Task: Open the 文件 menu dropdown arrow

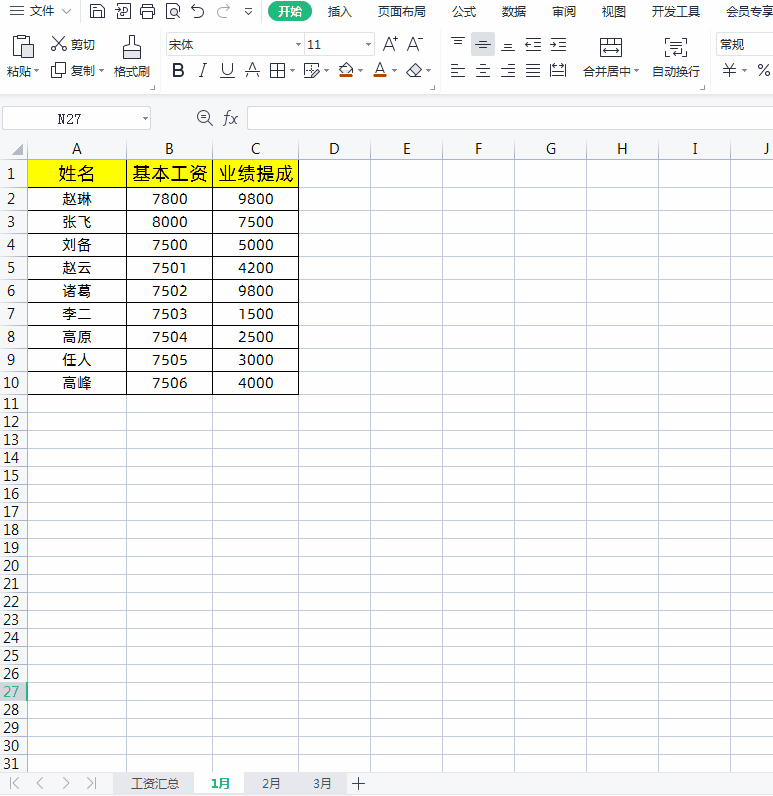Action: coord(66,11)
